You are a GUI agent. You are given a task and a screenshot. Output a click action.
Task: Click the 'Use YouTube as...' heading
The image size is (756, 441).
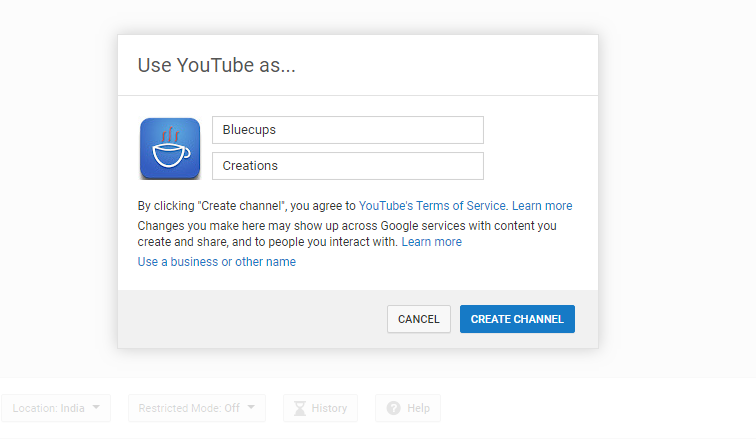[216, 65]
